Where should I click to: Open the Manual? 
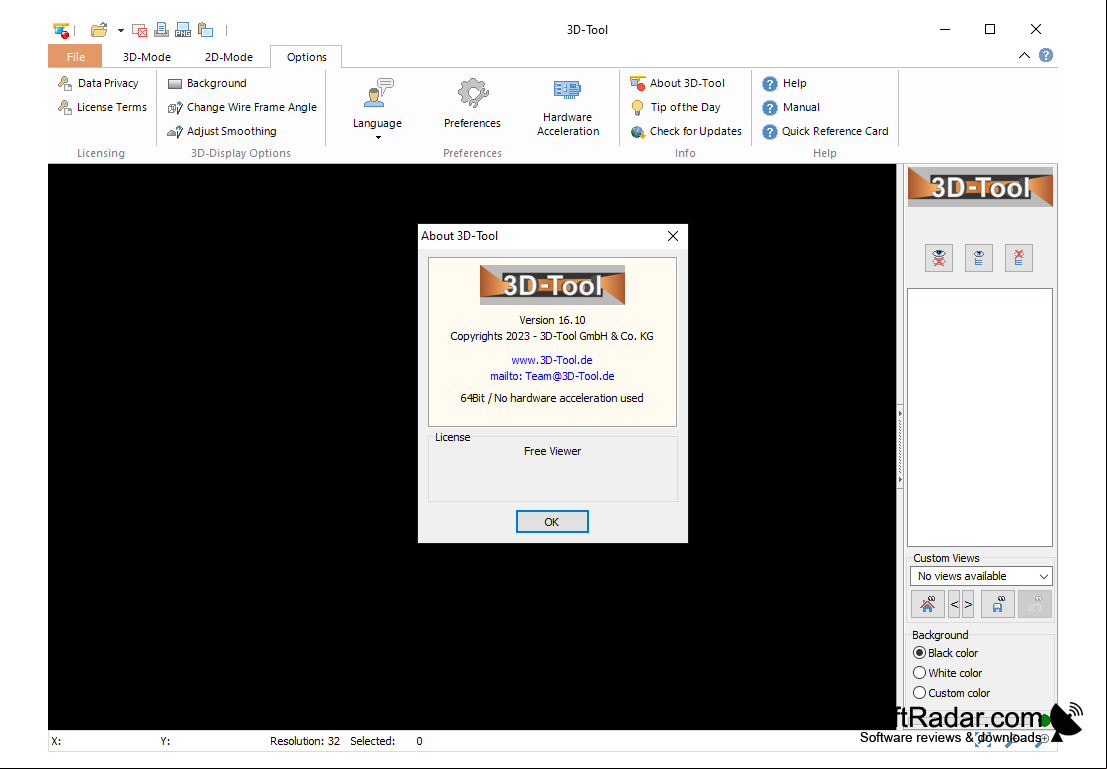point(791,107)
